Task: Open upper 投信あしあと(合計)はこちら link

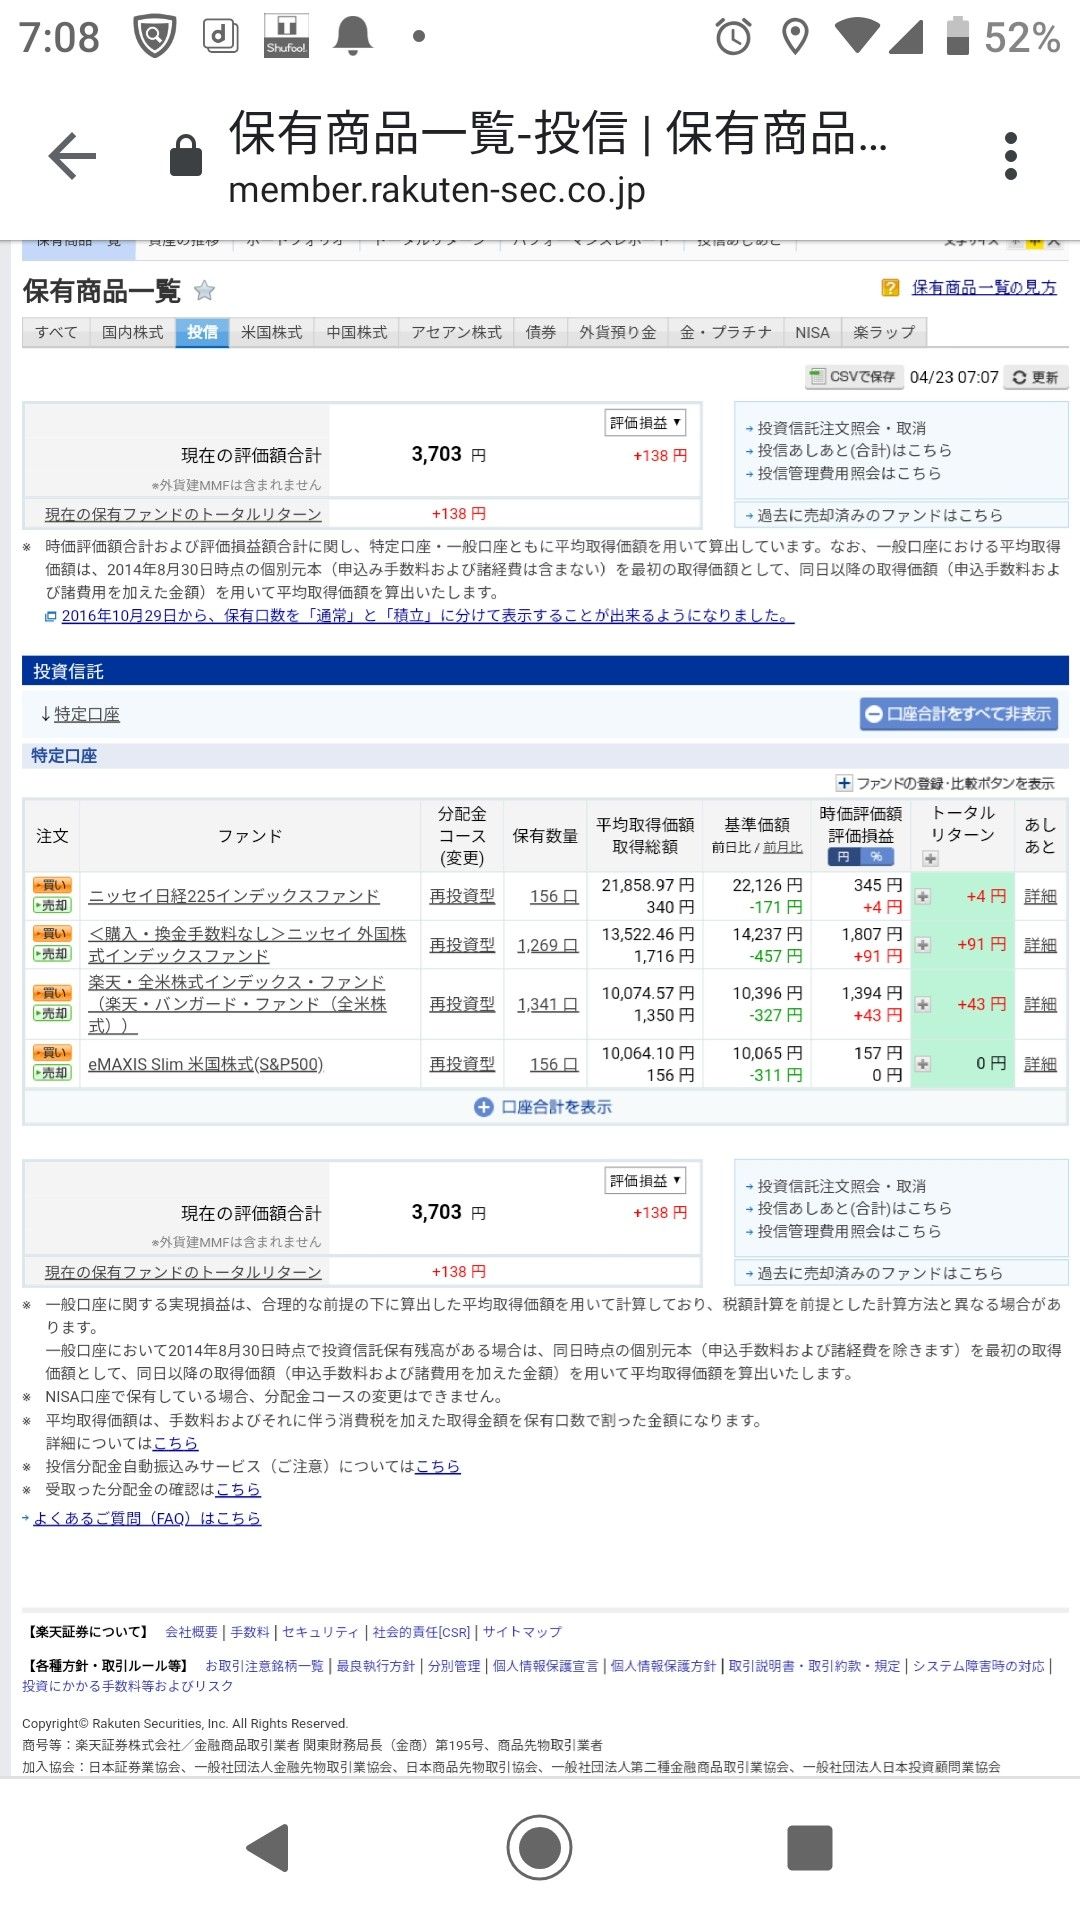Action: (854, 451)
